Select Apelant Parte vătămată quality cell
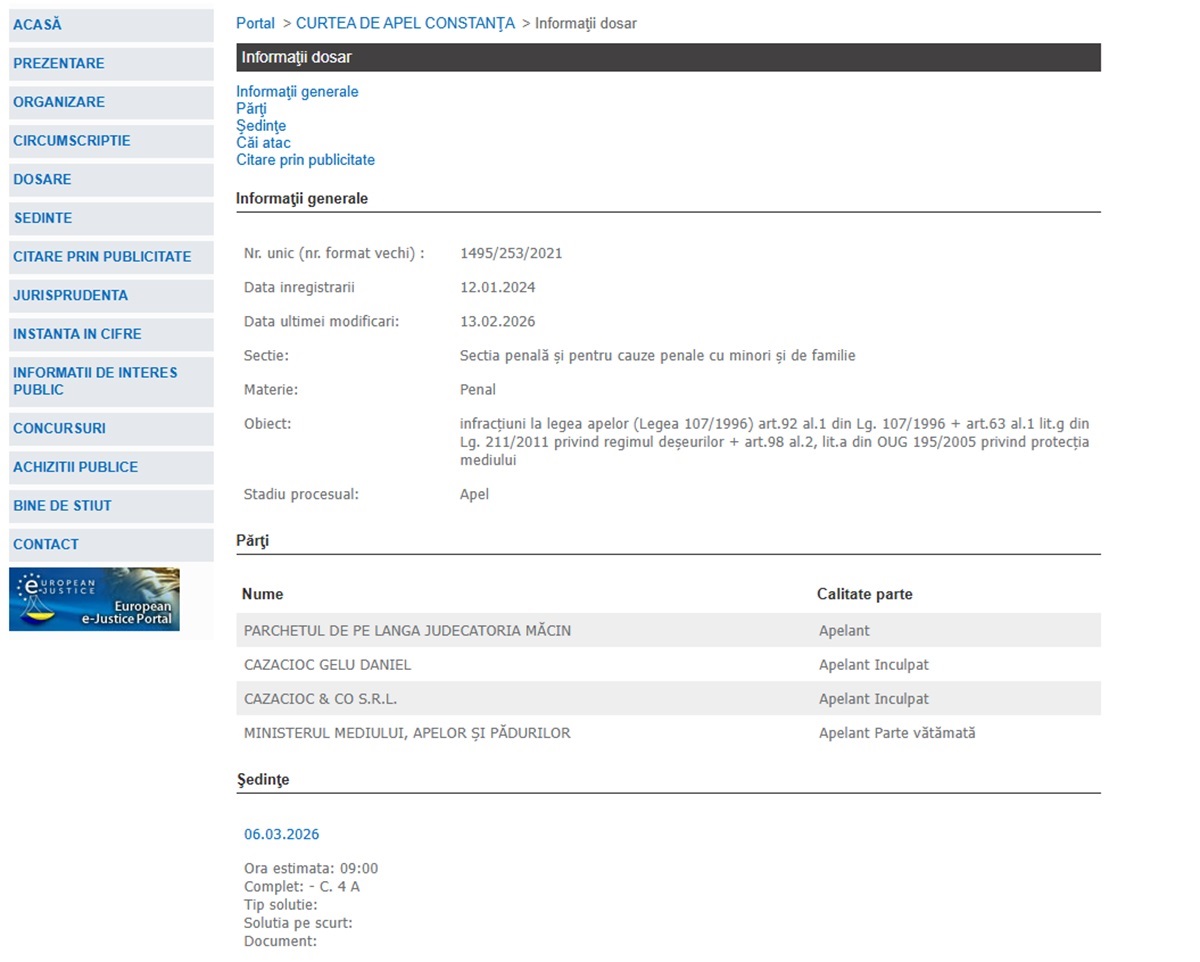The height and width of the screenshot is (962, 1200). click(897, 733)
